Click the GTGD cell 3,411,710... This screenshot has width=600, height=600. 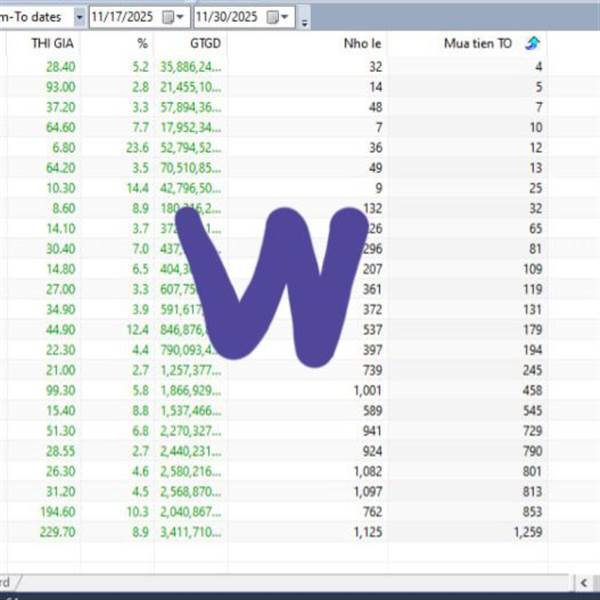pyautogui.click(x=190, y=532)
